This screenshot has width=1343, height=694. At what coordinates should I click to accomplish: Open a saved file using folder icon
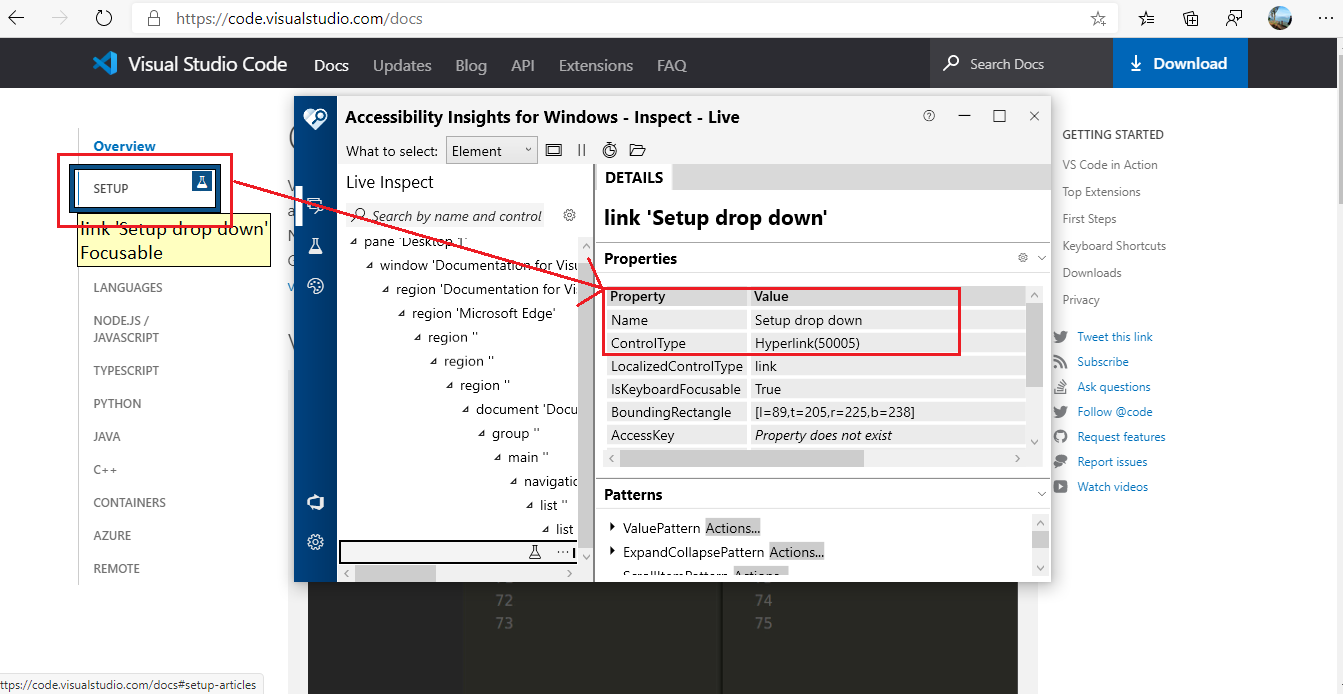click(x=637, y=149)
